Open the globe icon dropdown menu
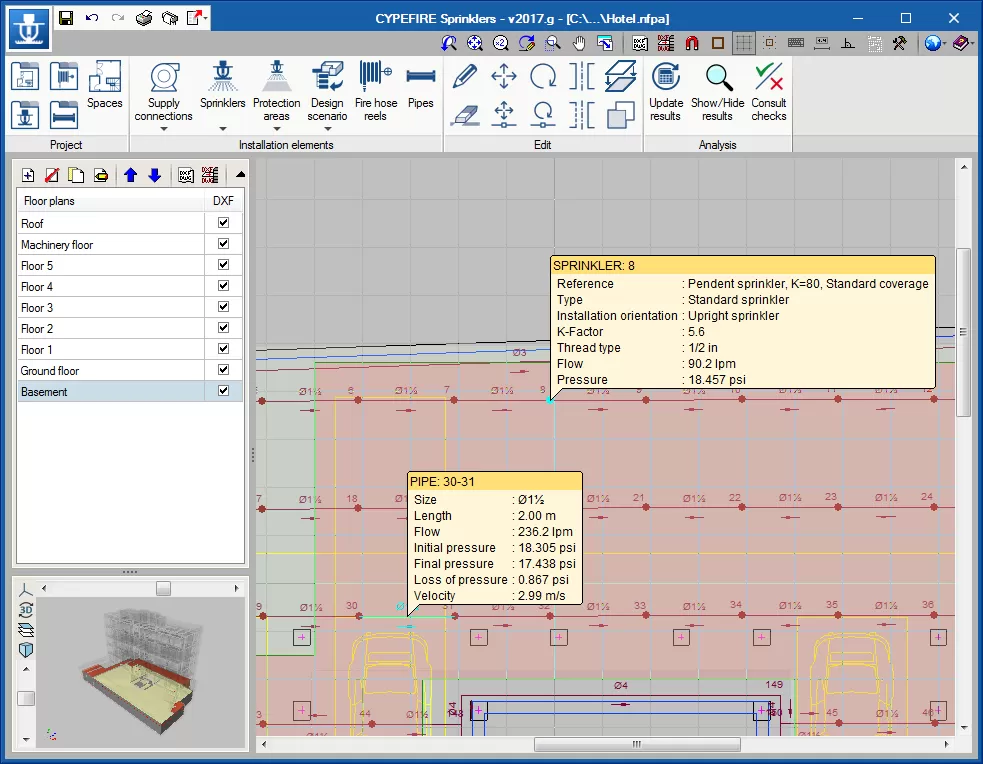 tap(944, 43)
